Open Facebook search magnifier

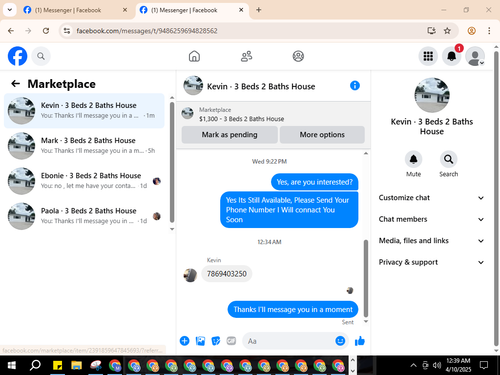coord(41,56)
